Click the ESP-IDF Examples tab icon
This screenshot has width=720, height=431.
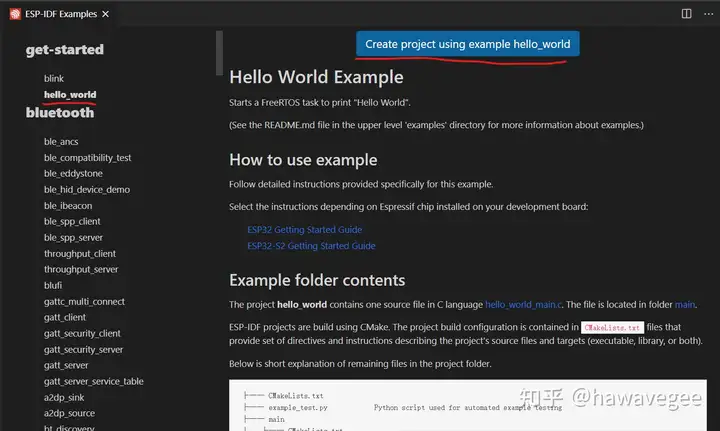(15, 14)
